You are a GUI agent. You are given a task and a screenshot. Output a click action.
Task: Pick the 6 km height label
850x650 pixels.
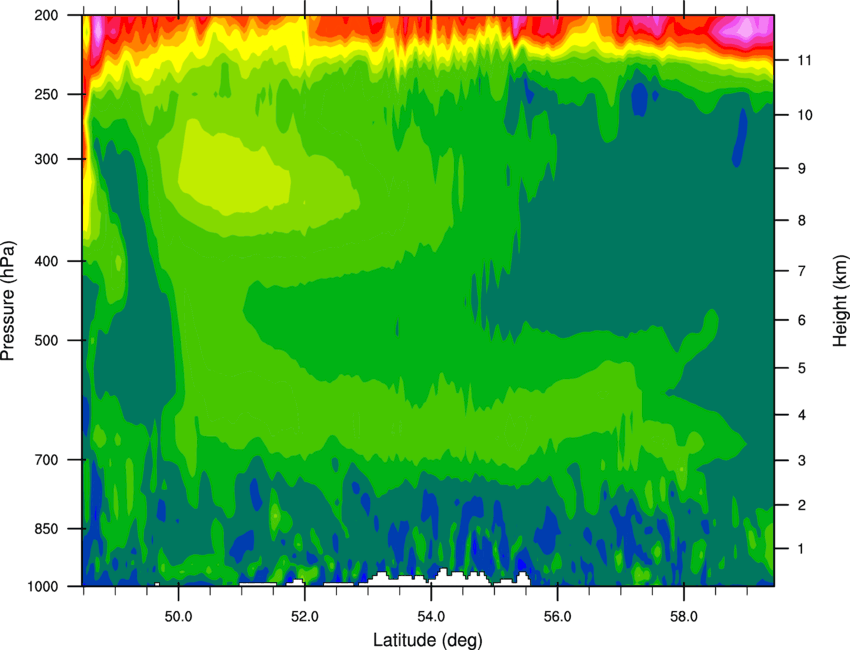click(x=802, y=320)
